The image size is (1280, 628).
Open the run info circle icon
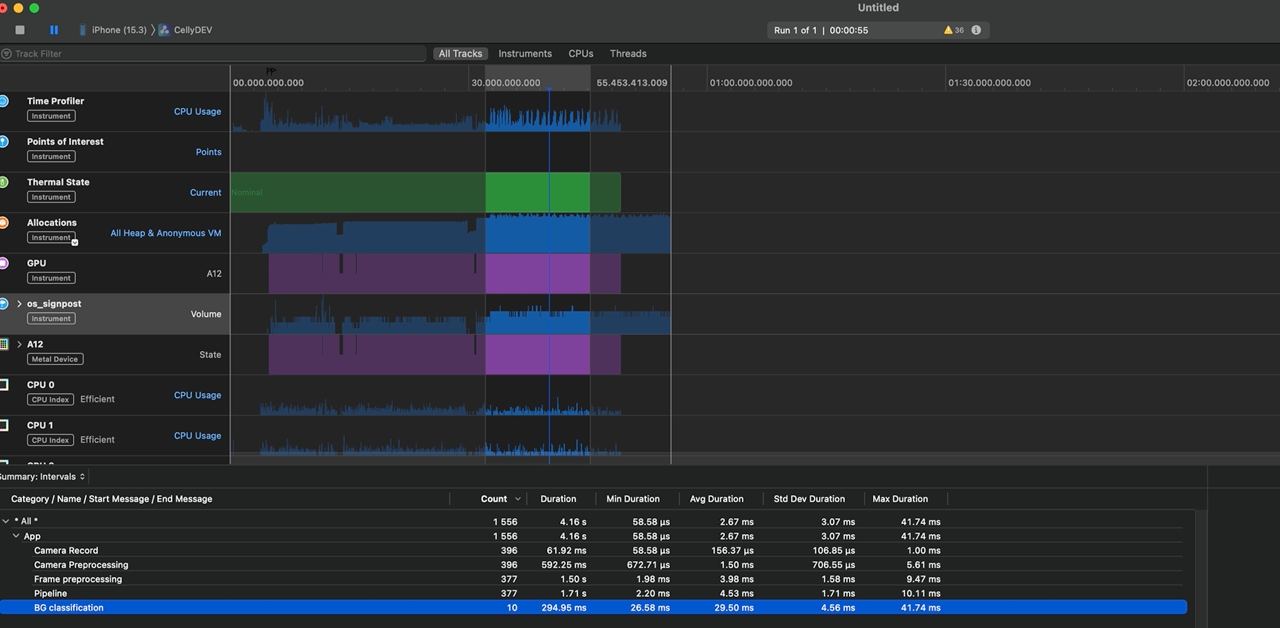pyautogui.click(x=974, y=30)
